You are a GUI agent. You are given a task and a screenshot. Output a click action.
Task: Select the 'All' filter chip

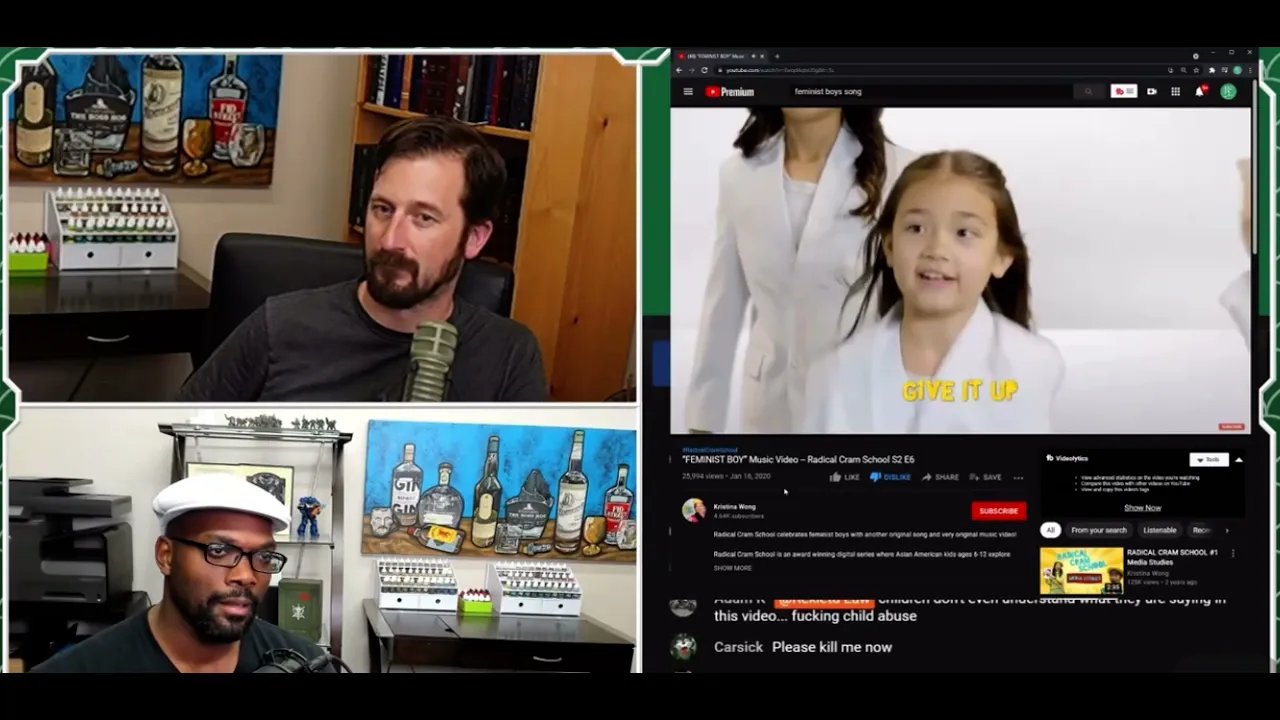point(1050,530)
